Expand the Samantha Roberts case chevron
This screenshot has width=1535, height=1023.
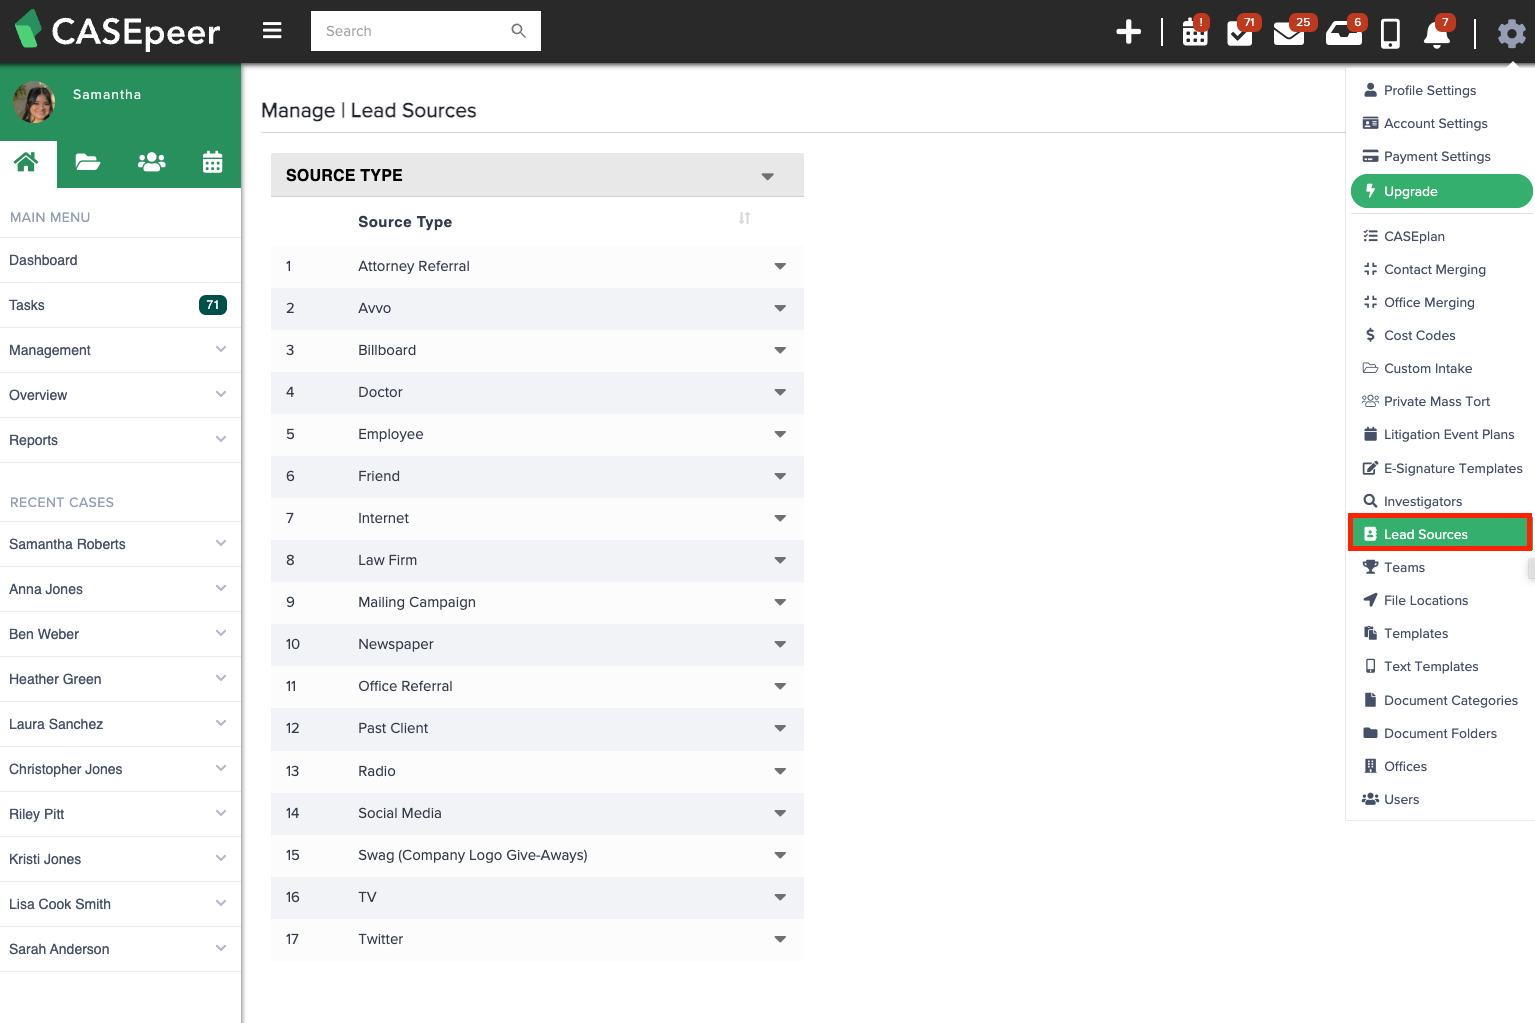pos(221,543)
